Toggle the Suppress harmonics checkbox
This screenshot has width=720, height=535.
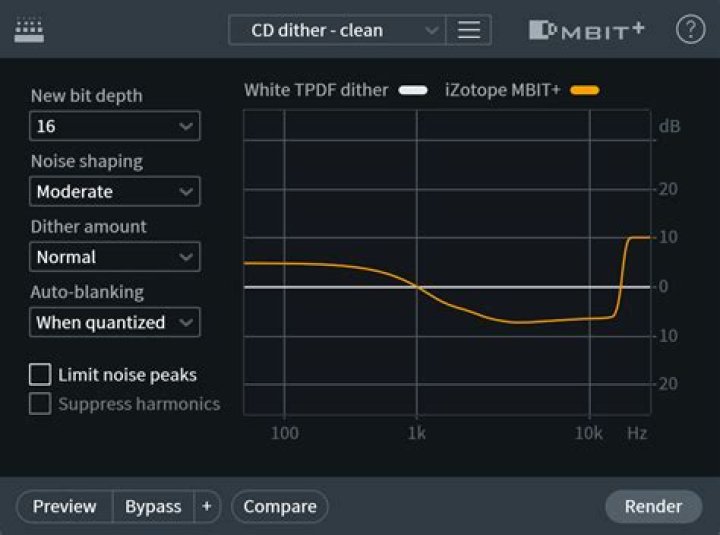40,404
